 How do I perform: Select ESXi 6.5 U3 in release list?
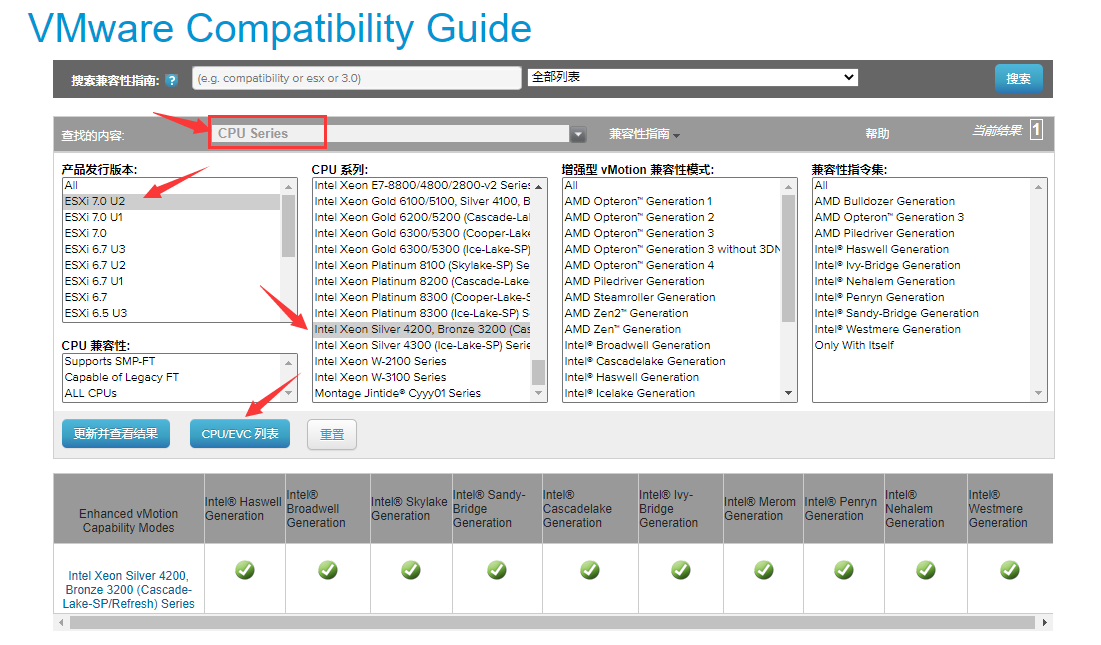click(x=171, y=313)
